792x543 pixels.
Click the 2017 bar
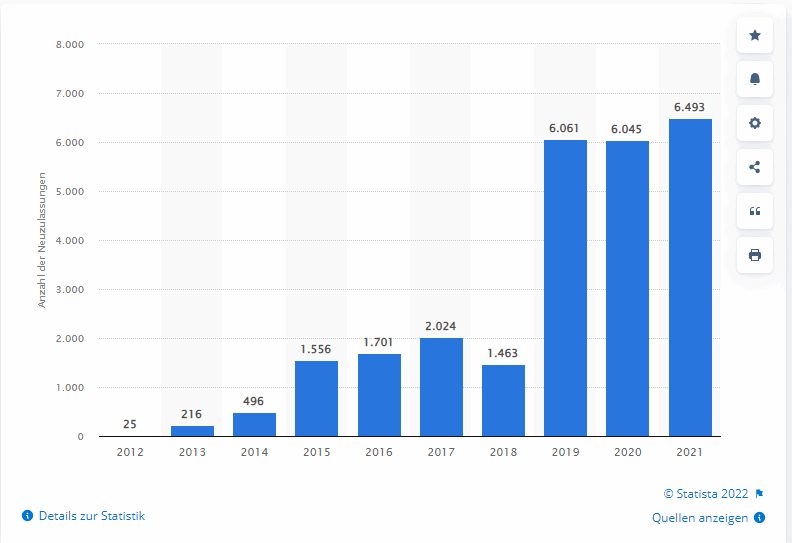pyautogui.click(x=441, y=387)
